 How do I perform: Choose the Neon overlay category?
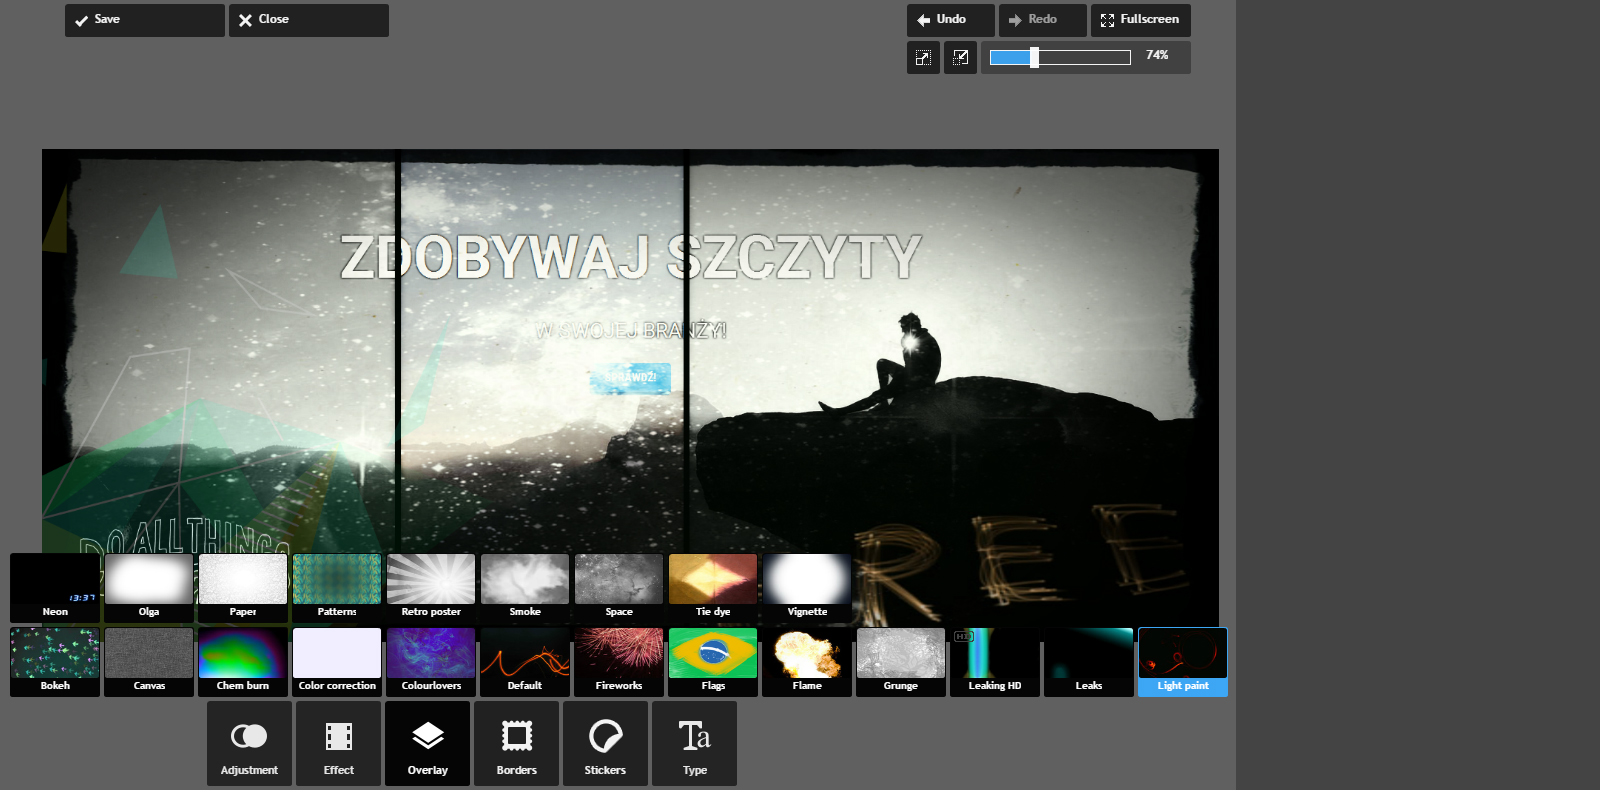click(x=55, y=588)
